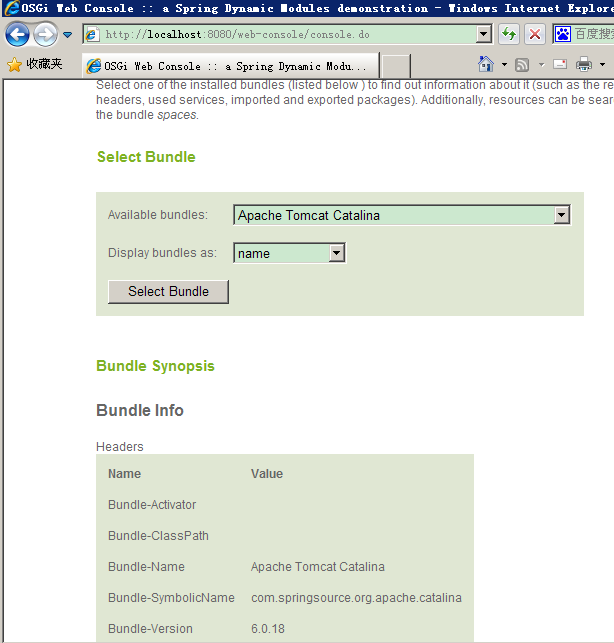Click the Bundle-Version row label
The height and width of the screenshot is (643, 614).
click(x=150, y=629)
